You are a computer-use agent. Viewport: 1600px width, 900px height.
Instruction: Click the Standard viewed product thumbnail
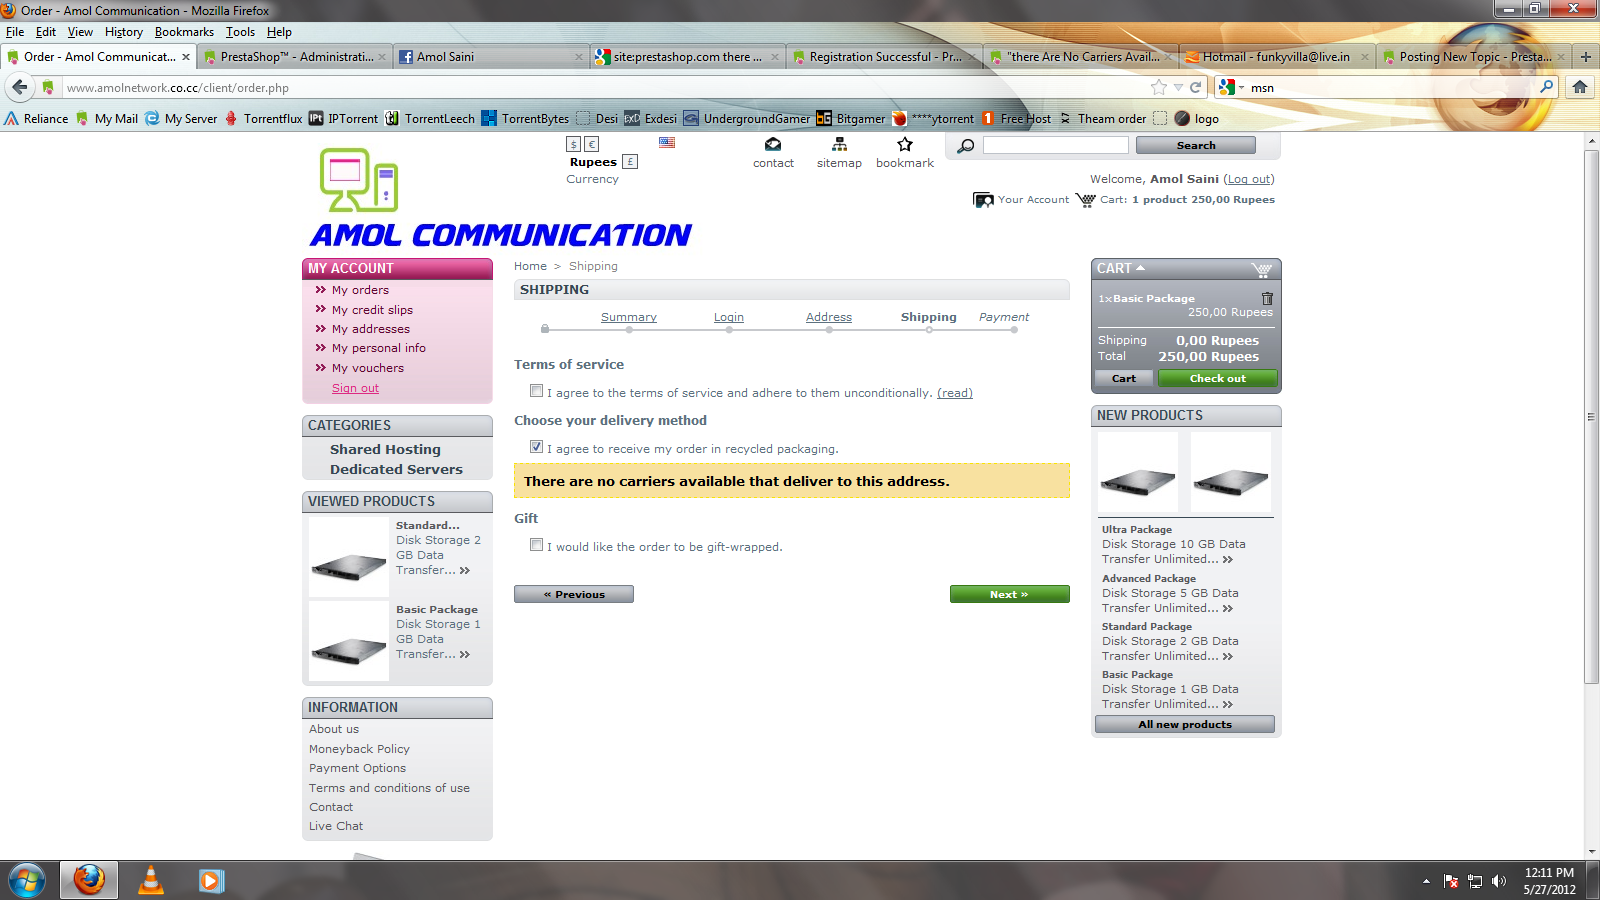[x=348, y=557]
